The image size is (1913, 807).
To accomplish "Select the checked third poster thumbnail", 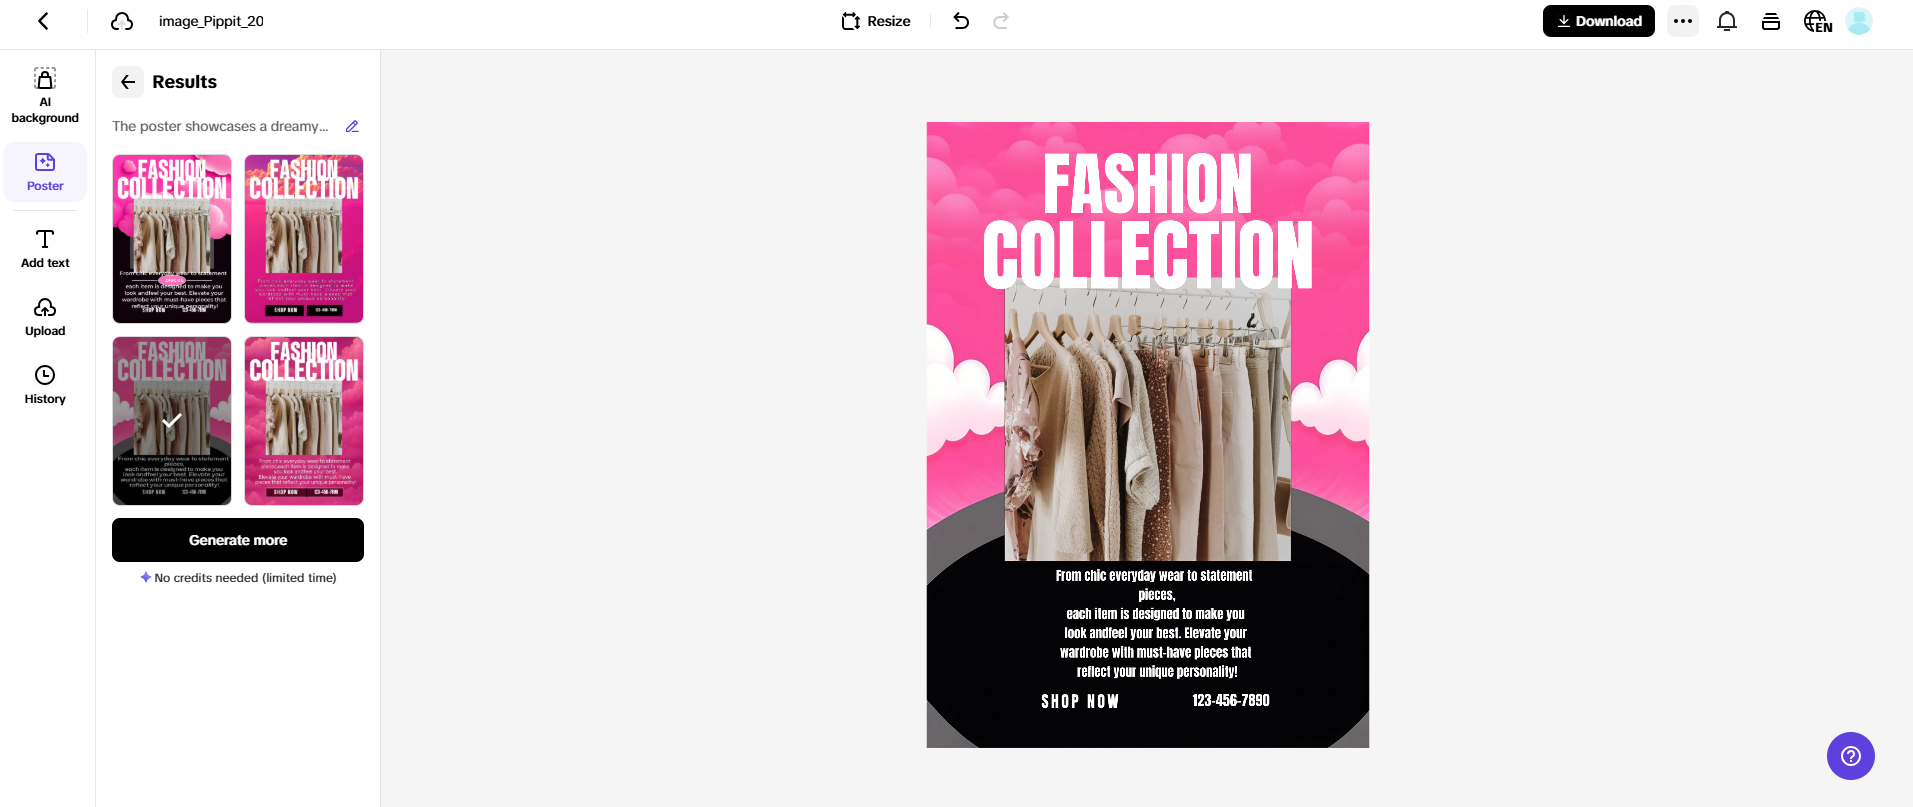I will pyautogui.click(x=172, y=421).
